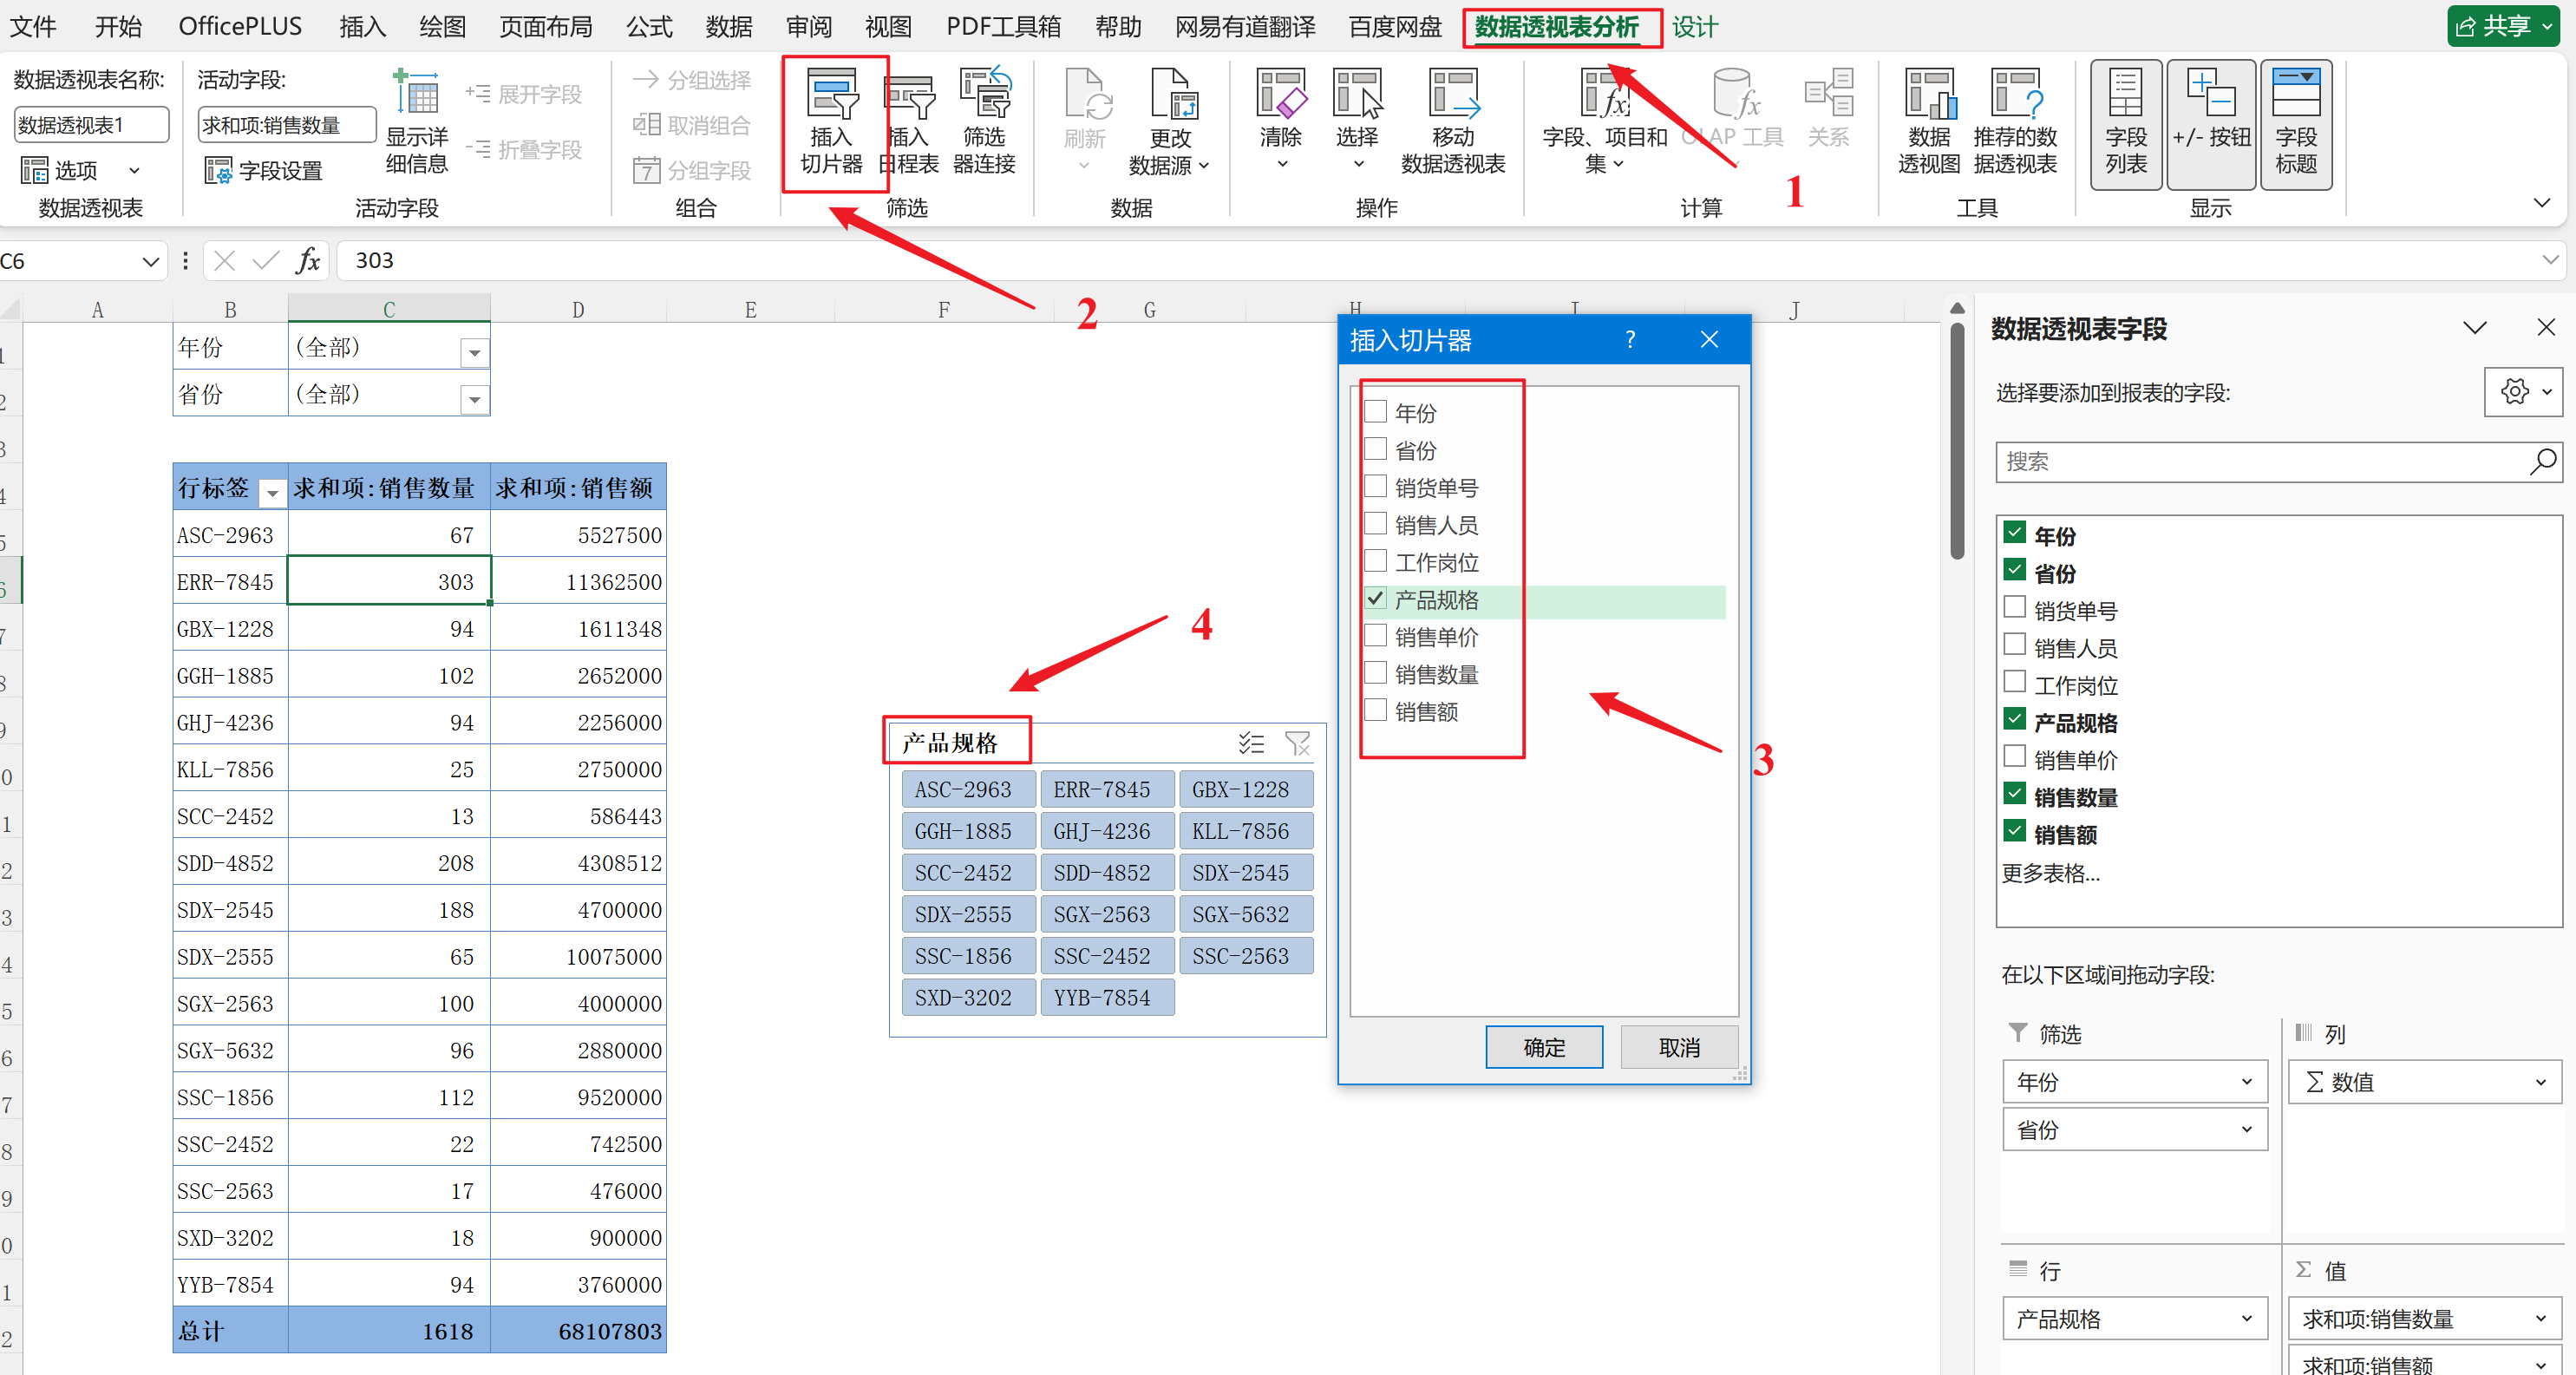Clear filter icon on 产品规格 slicer
The image size is (2576, 1375).
[1297, 743]
